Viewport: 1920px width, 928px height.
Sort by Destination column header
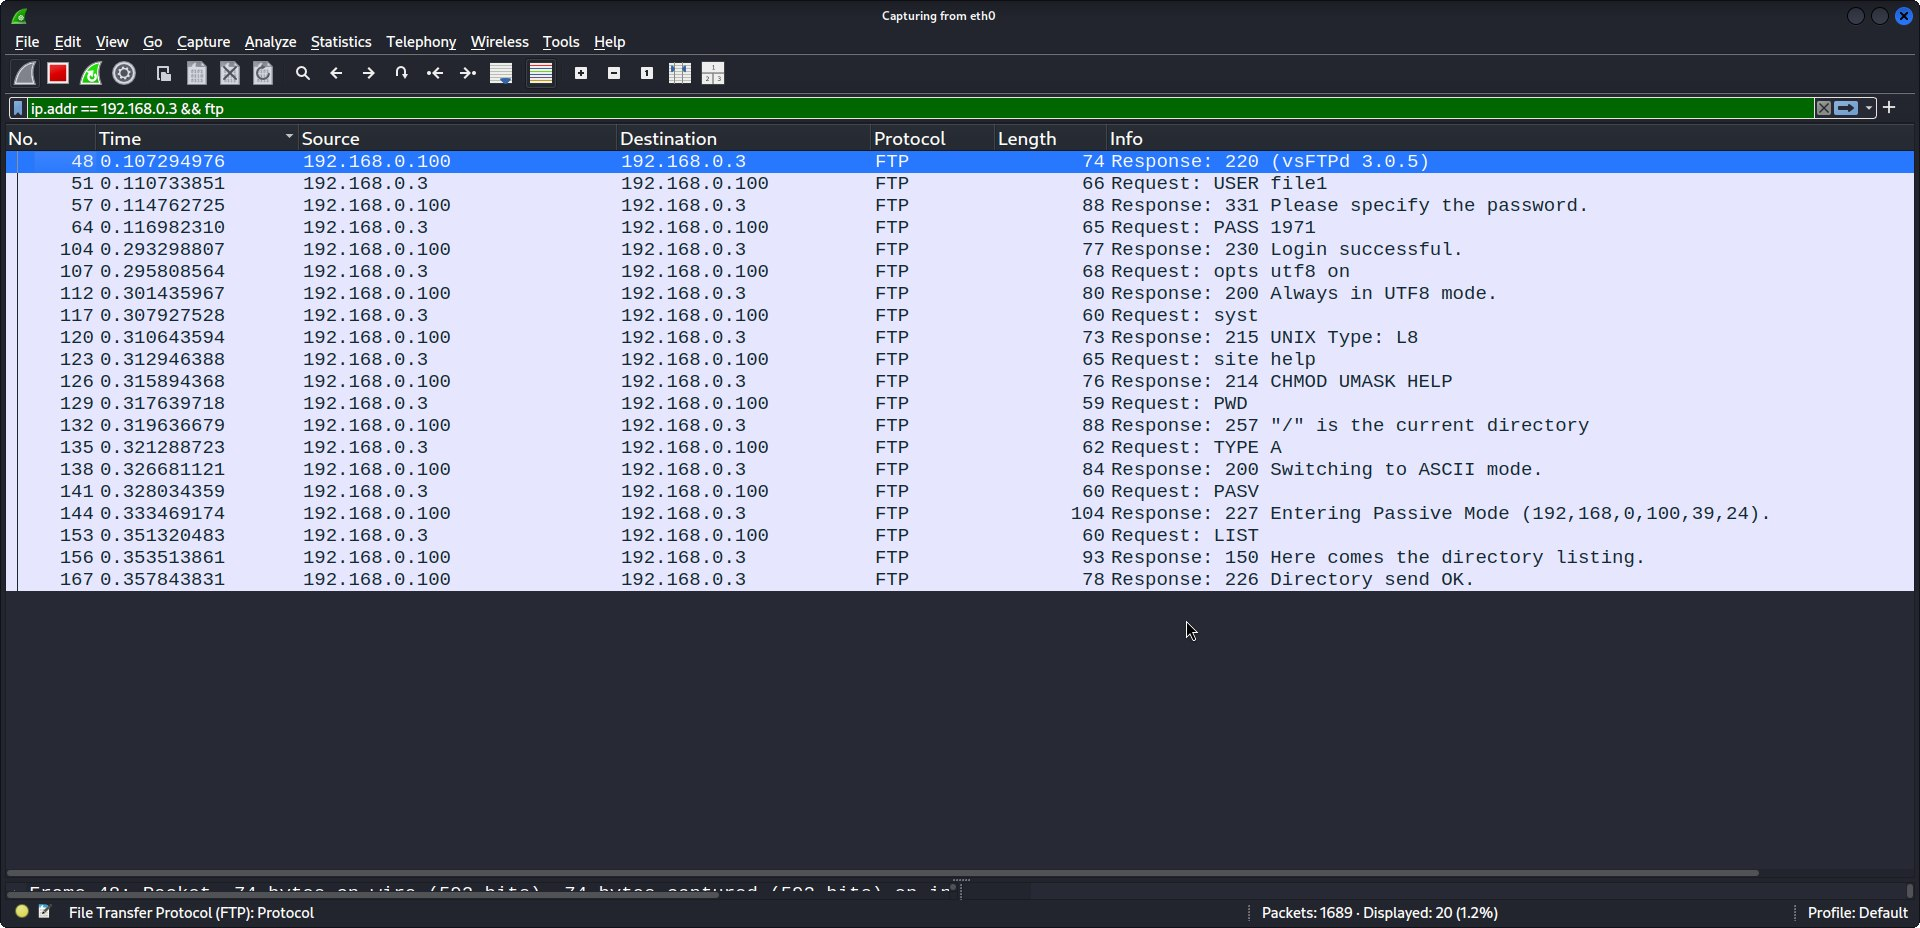point(743,138)
